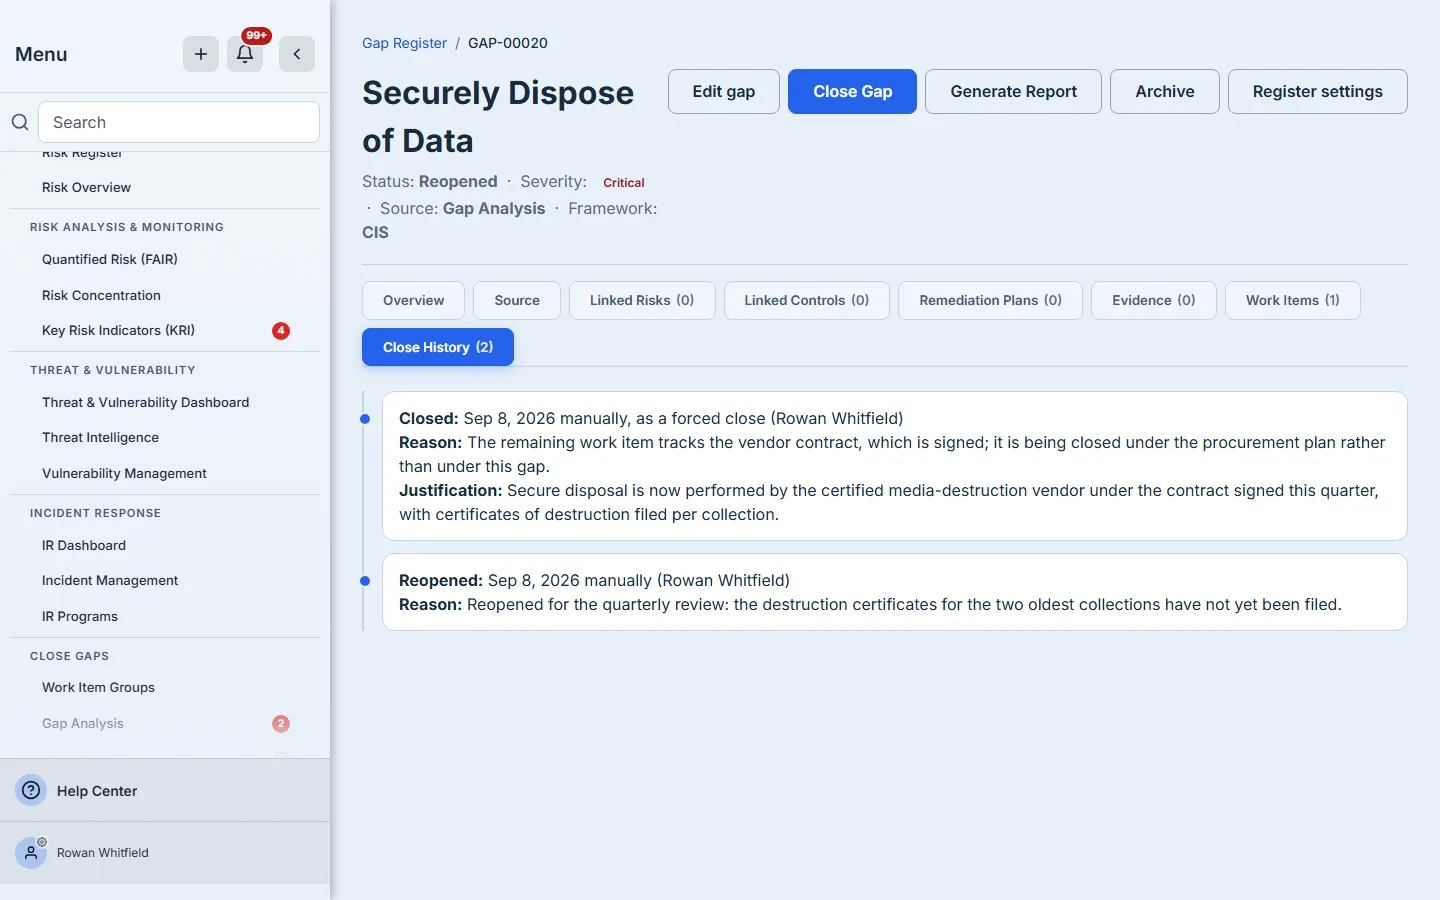1440x900 pixels.
Task: Open Register settings
Action: coord(1317,91)
